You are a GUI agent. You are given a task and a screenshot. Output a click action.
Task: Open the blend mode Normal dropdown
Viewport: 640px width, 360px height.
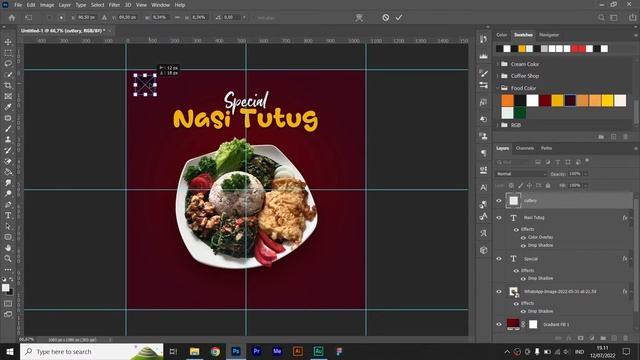[521, 174]
